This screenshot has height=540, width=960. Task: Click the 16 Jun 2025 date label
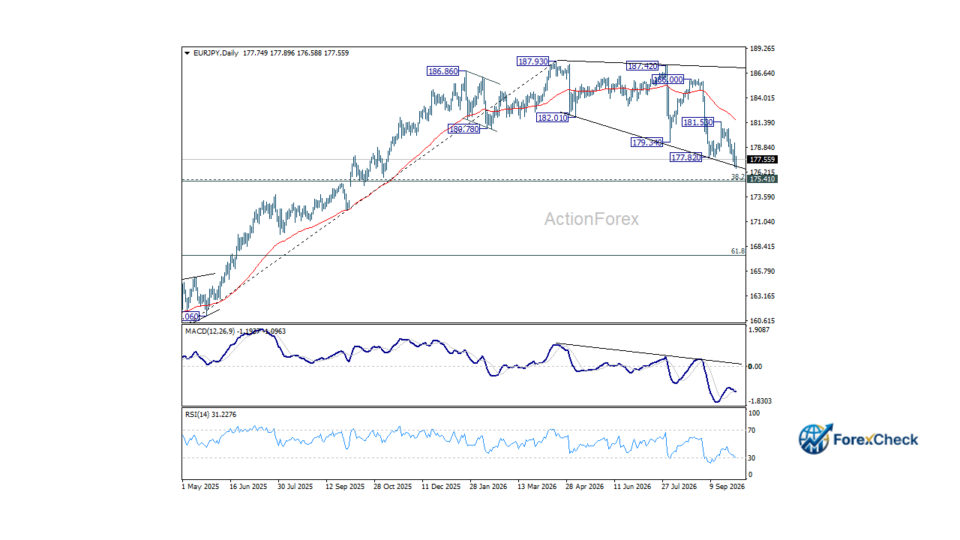click(248, 487)
